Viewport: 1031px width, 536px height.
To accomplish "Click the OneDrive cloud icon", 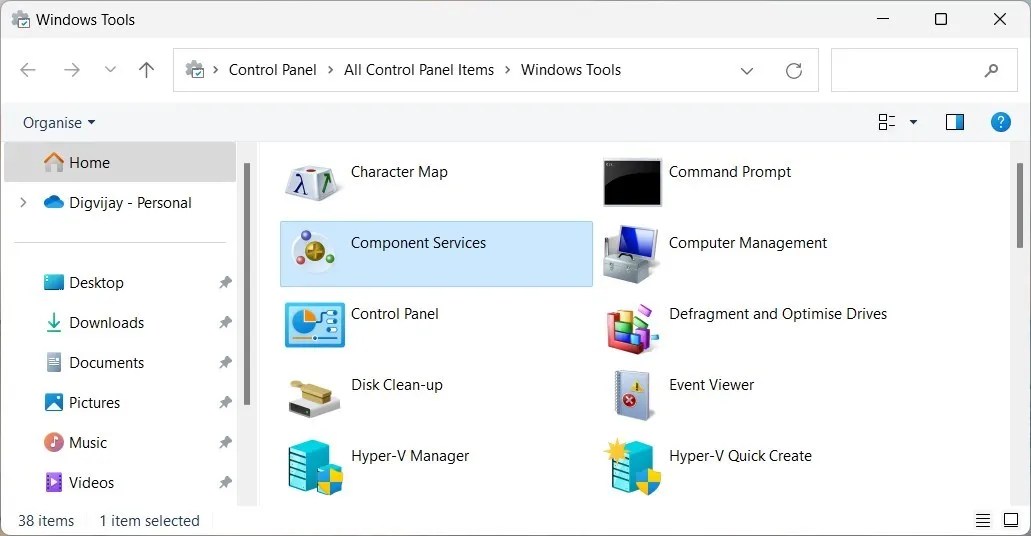I will [53, 202].
